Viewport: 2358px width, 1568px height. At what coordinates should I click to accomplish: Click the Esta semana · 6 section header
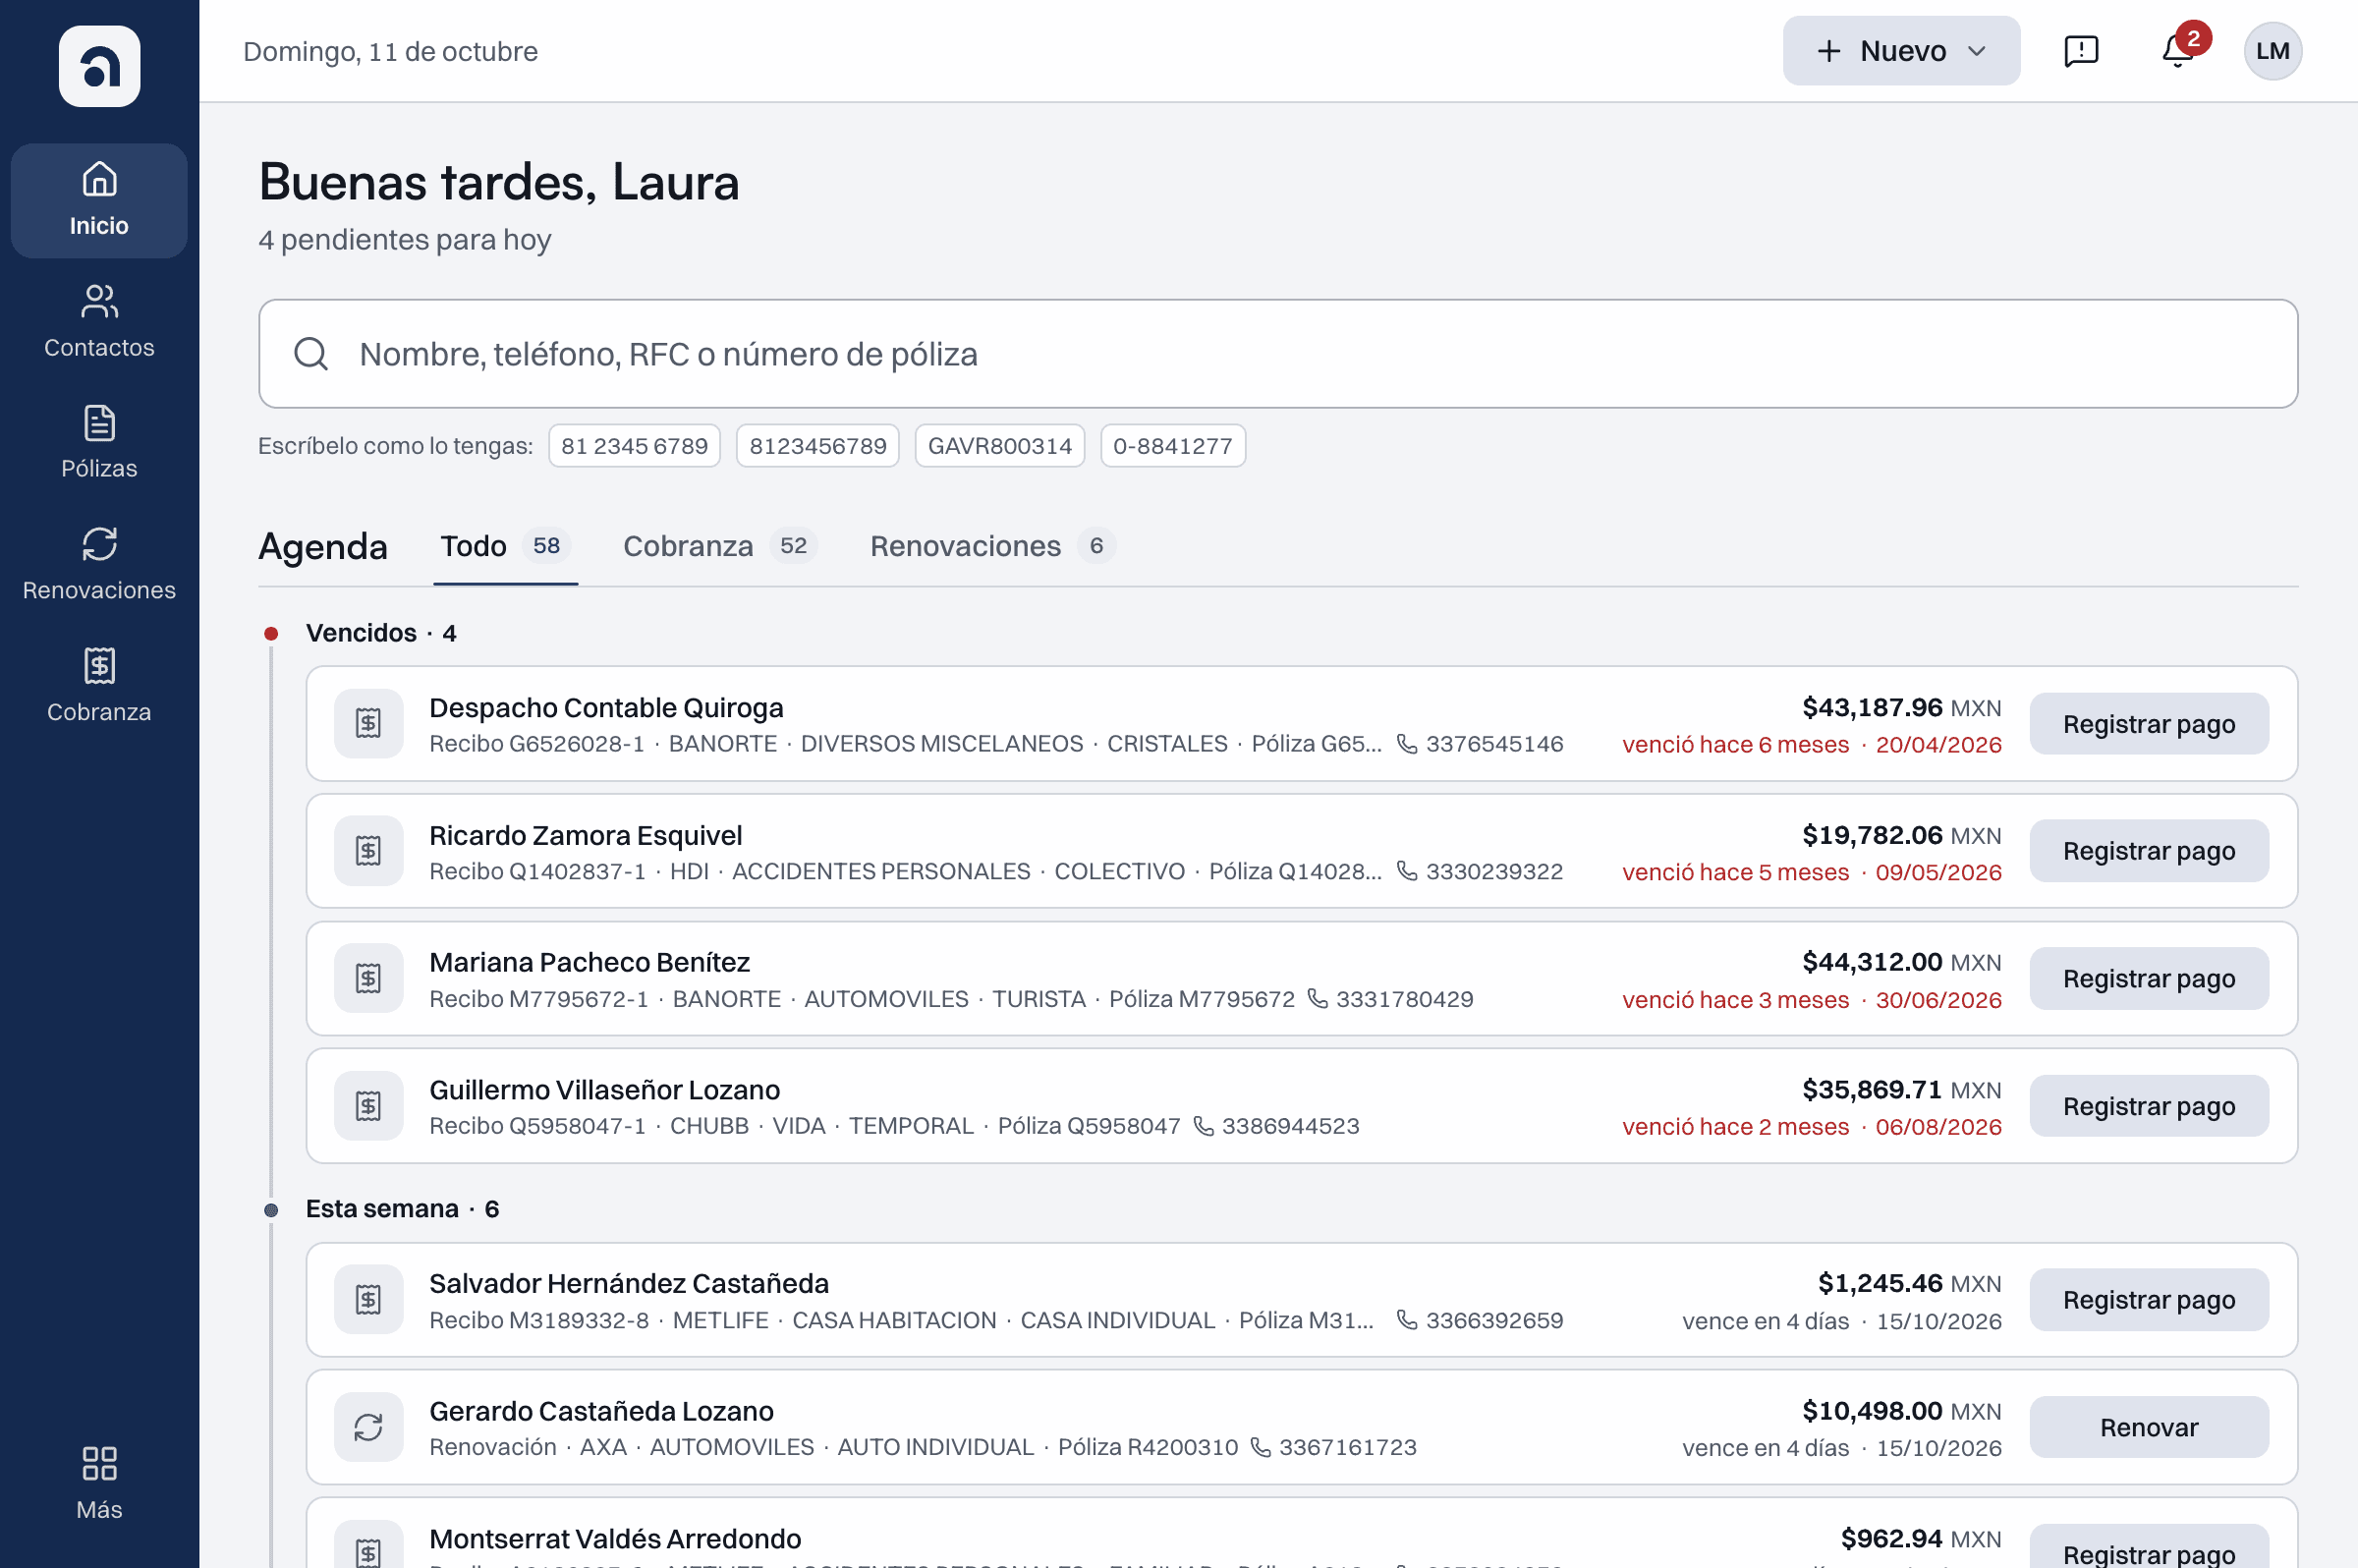[x=402, y=1209]
